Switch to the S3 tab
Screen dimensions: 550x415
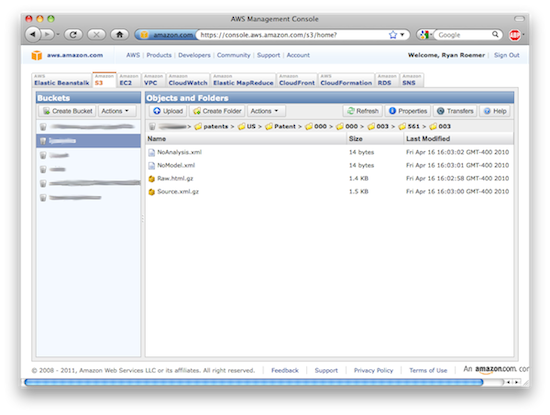pos(104,80)
